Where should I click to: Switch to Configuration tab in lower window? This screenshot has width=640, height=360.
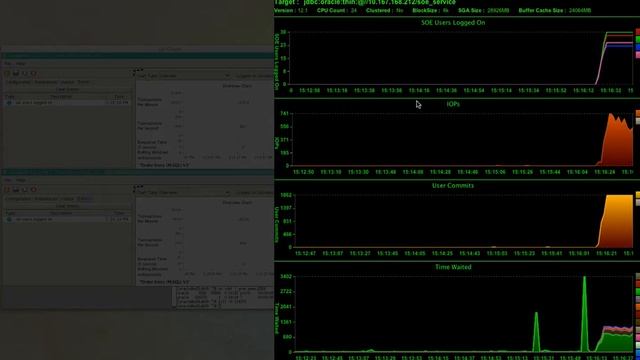pos(18,199)
